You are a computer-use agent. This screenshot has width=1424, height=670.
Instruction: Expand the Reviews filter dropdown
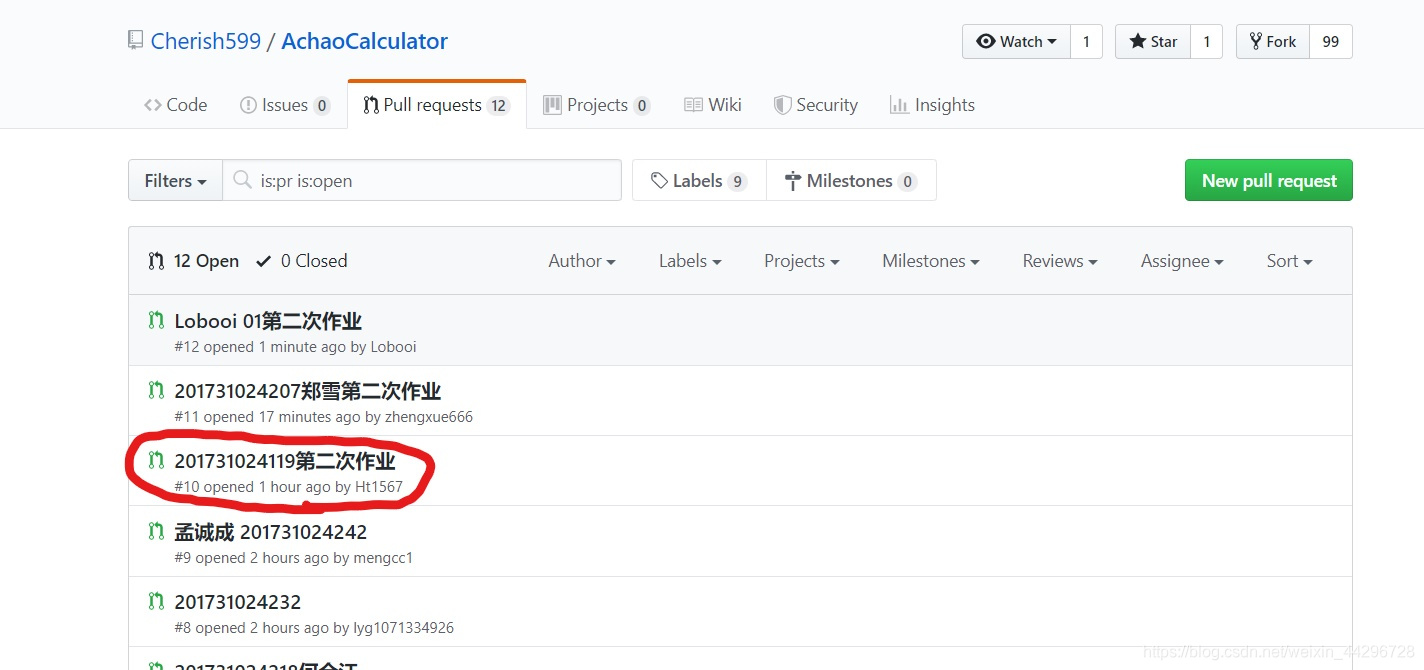[x=1060, y=261]
